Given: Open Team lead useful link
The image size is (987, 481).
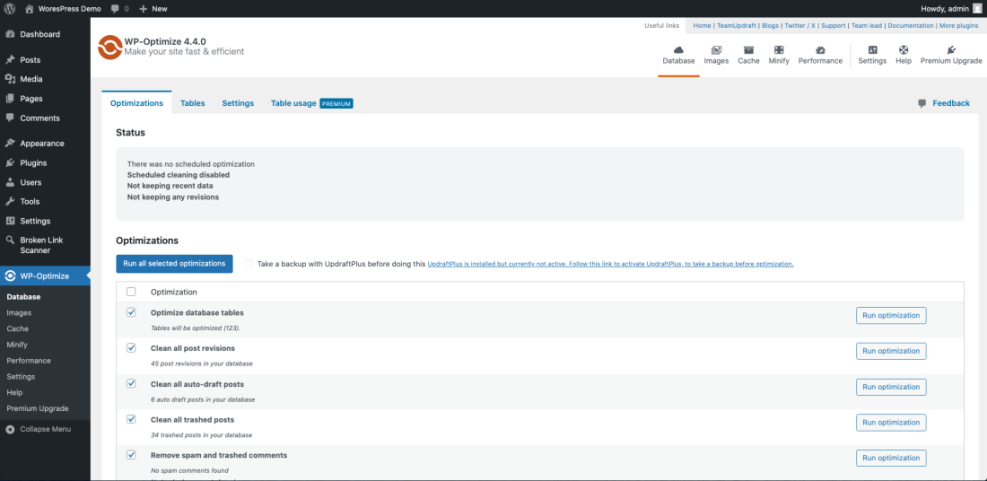Looking at the screenshot, I should click(867, 26).
